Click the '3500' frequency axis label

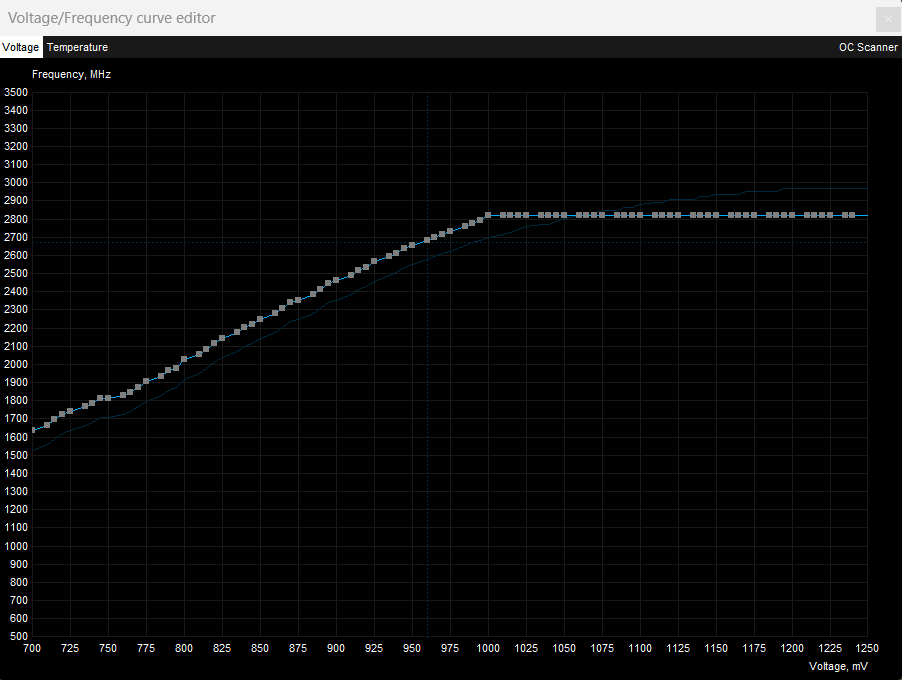tap(16, 92)
